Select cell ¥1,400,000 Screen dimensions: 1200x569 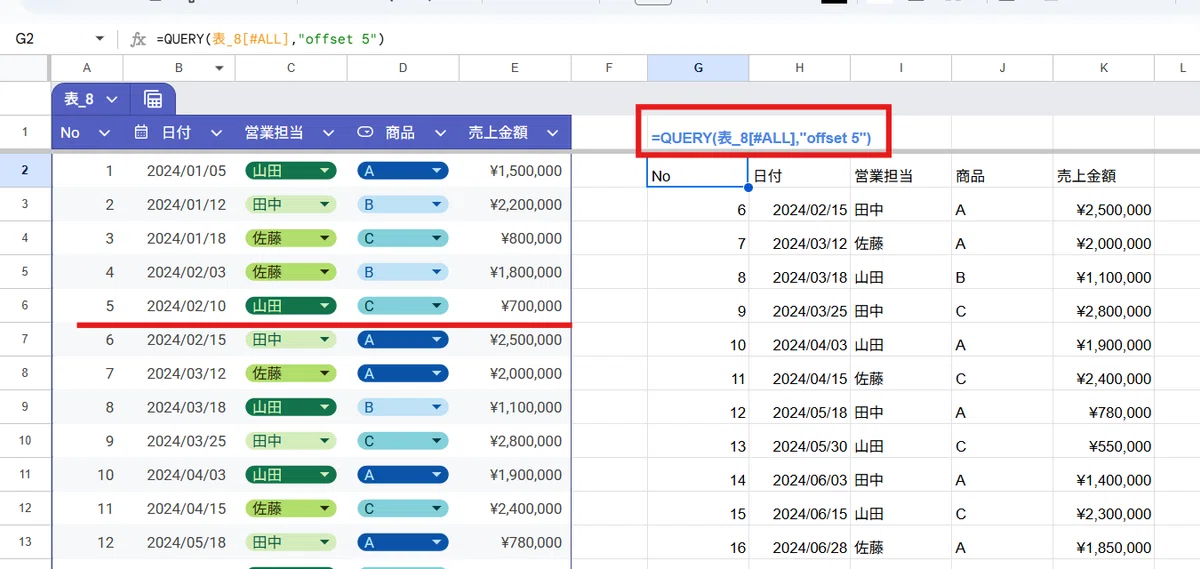click(x=1103, y=480)
